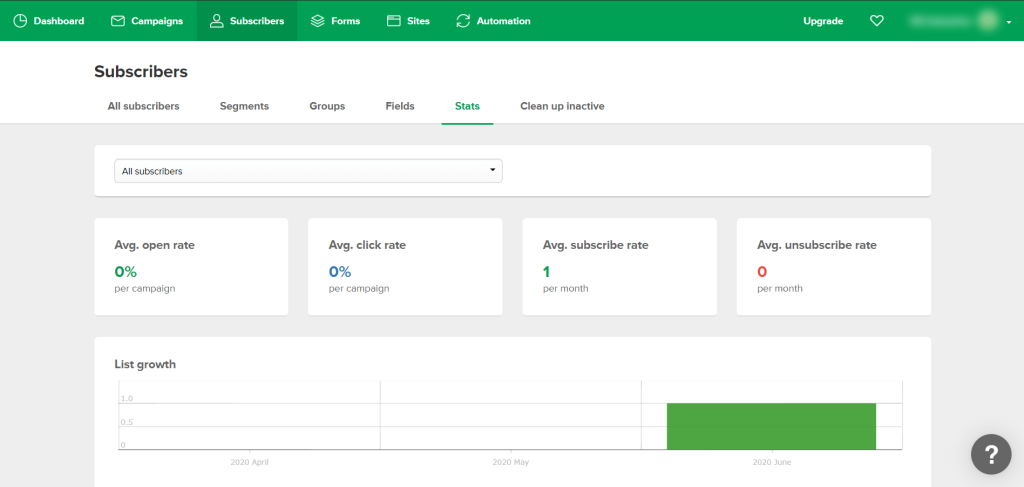Switch to the Segments tab

[244, 106]
